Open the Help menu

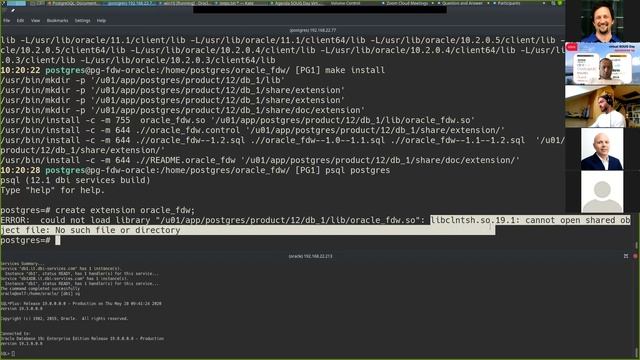pyautogui.click(x=101, y=20)
